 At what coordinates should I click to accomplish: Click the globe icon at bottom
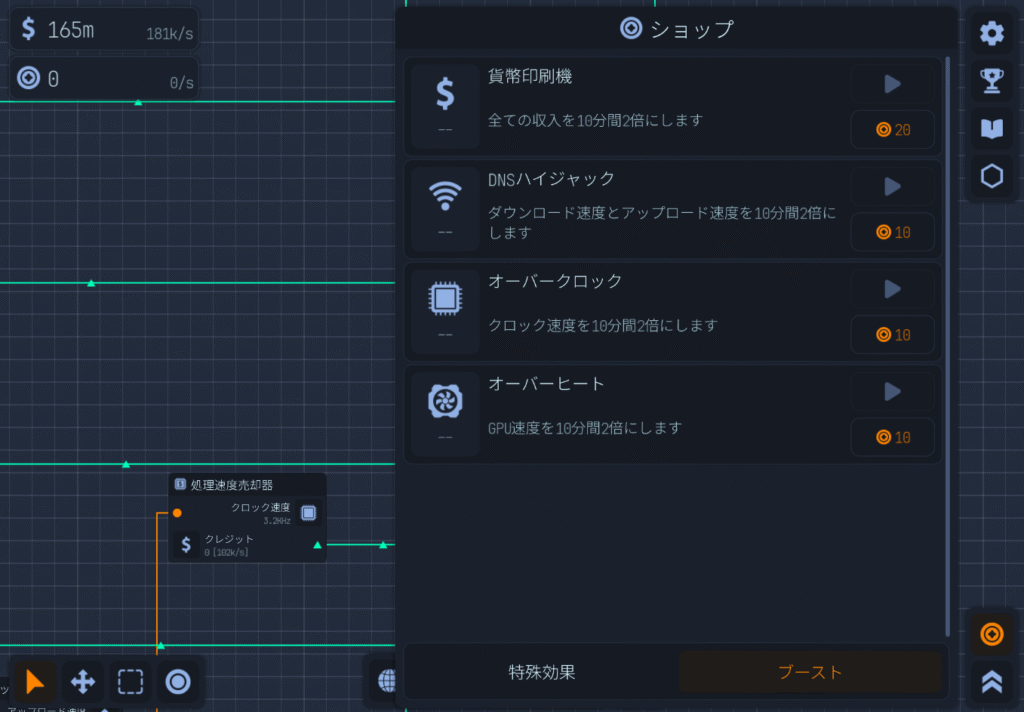click(385, 681)
